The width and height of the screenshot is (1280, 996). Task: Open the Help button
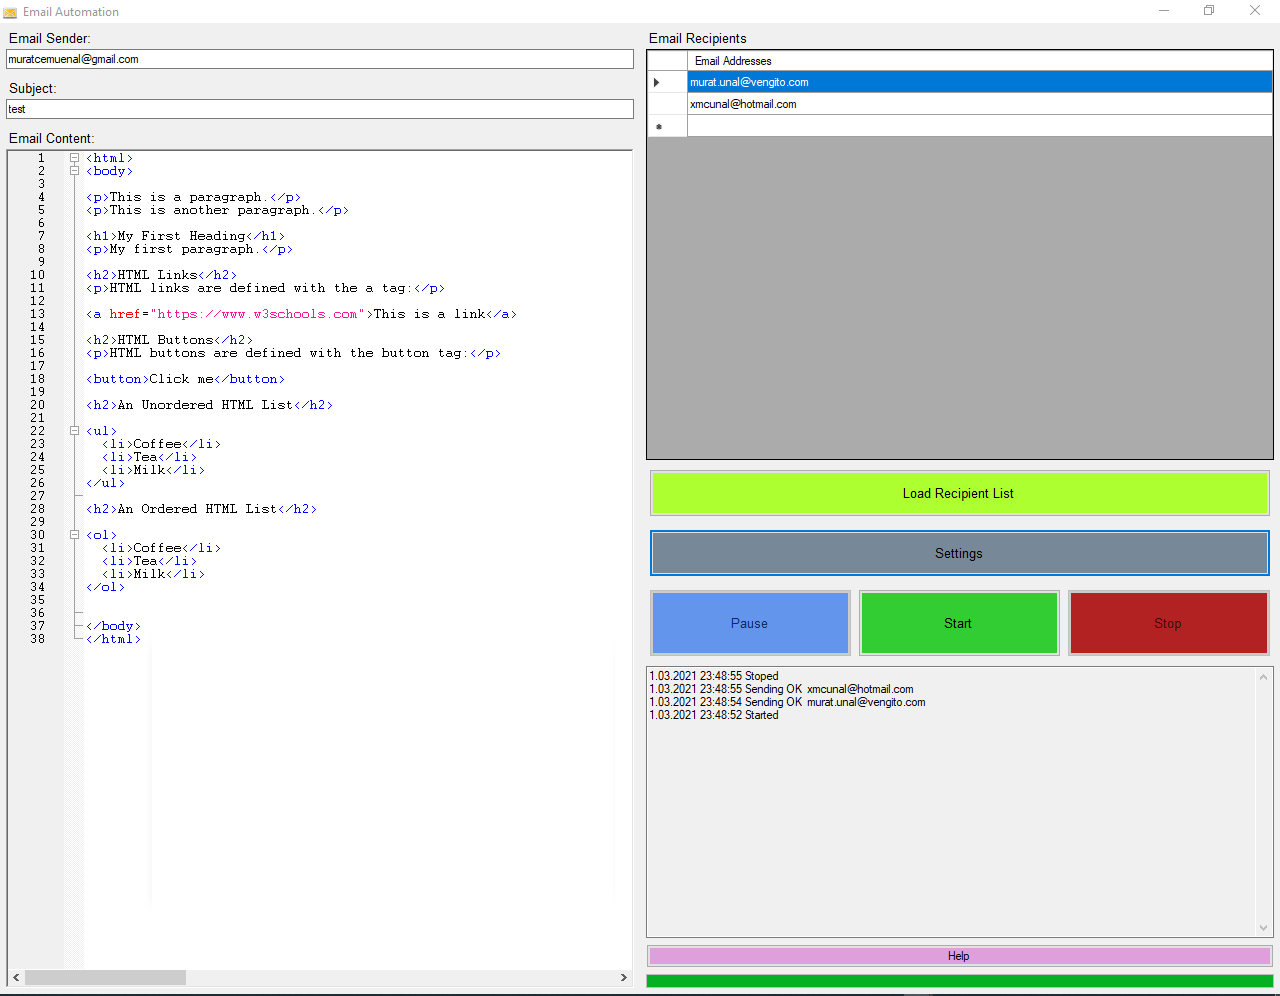point(958,956)
